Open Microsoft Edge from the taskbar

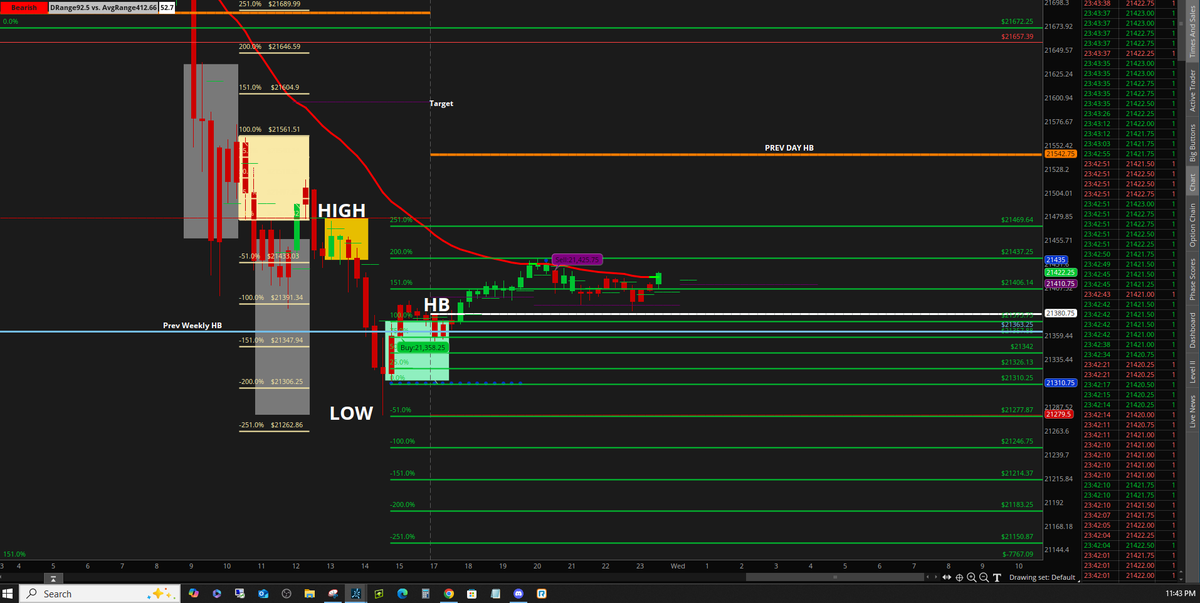coord(402,593)
